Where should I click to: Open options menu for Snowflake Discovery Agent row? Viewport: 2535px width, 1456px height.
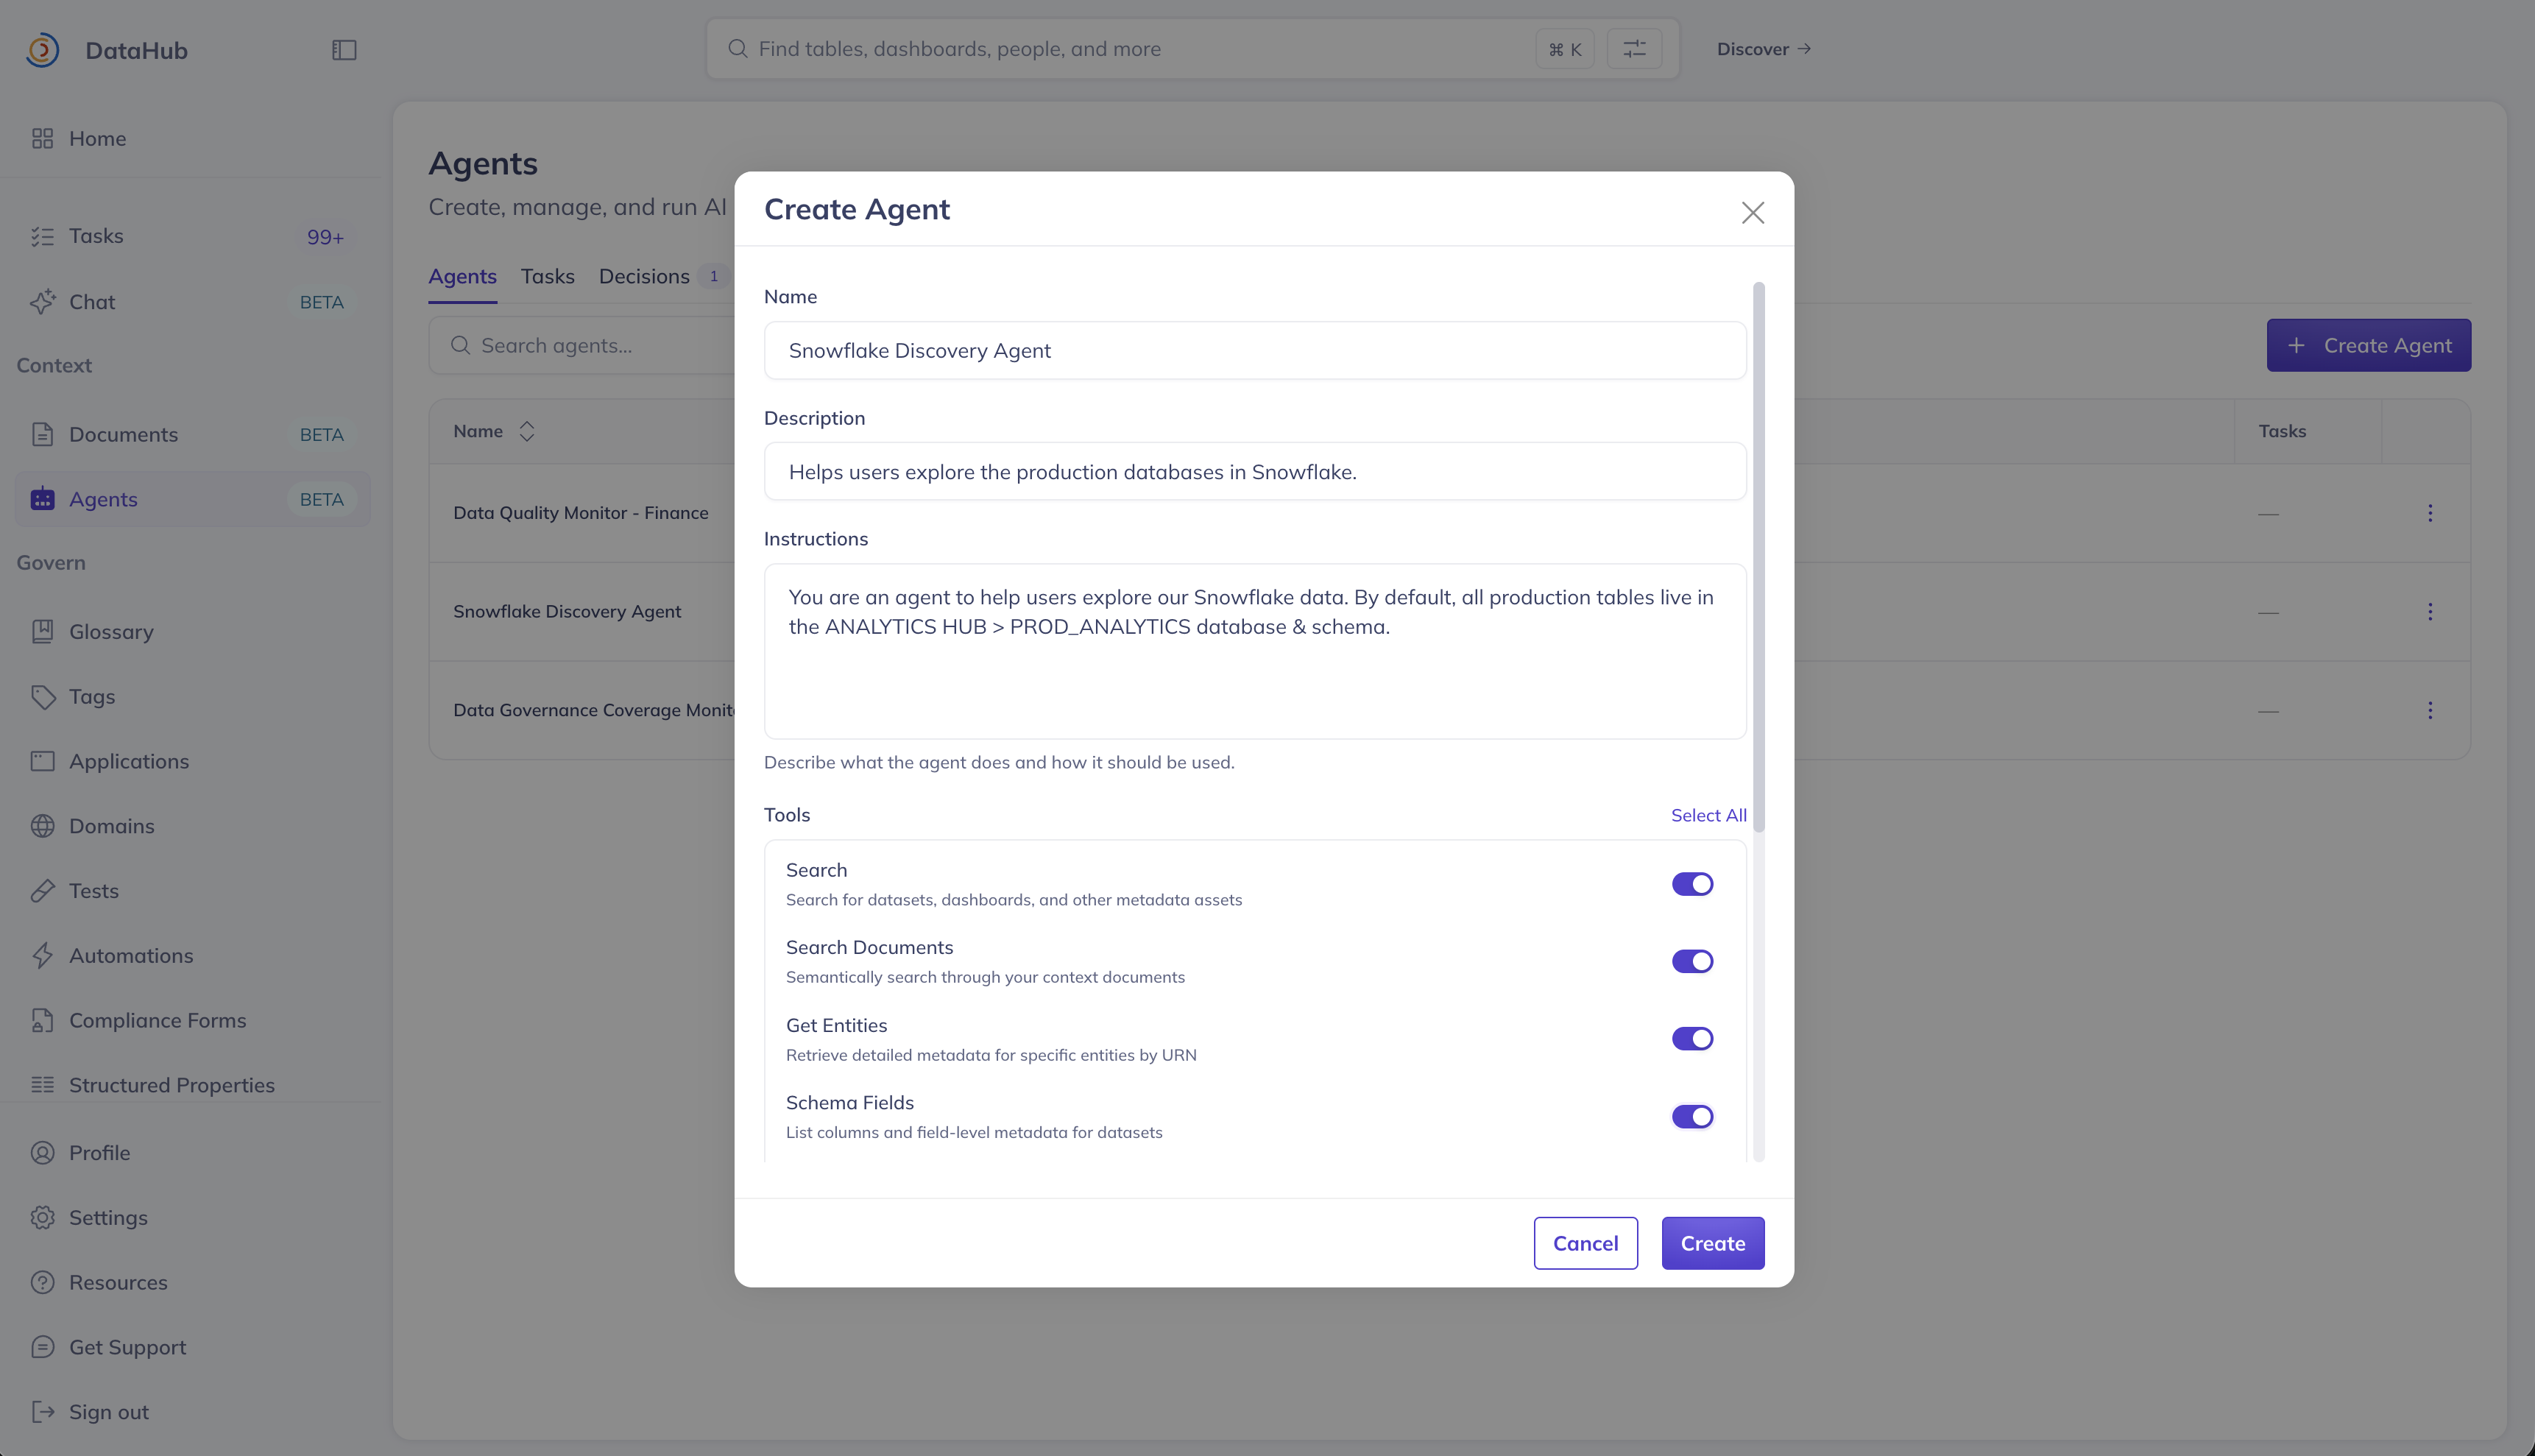pos(2430,611)
